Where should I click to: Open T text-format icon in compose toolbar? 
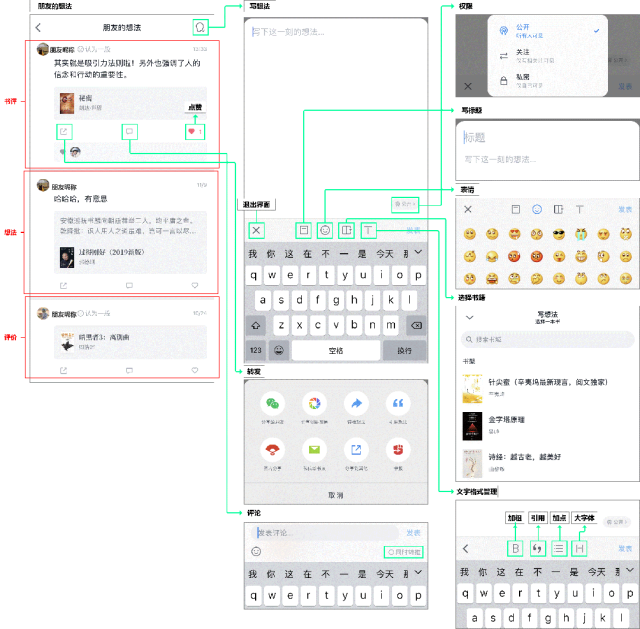[x=368, y=230]
